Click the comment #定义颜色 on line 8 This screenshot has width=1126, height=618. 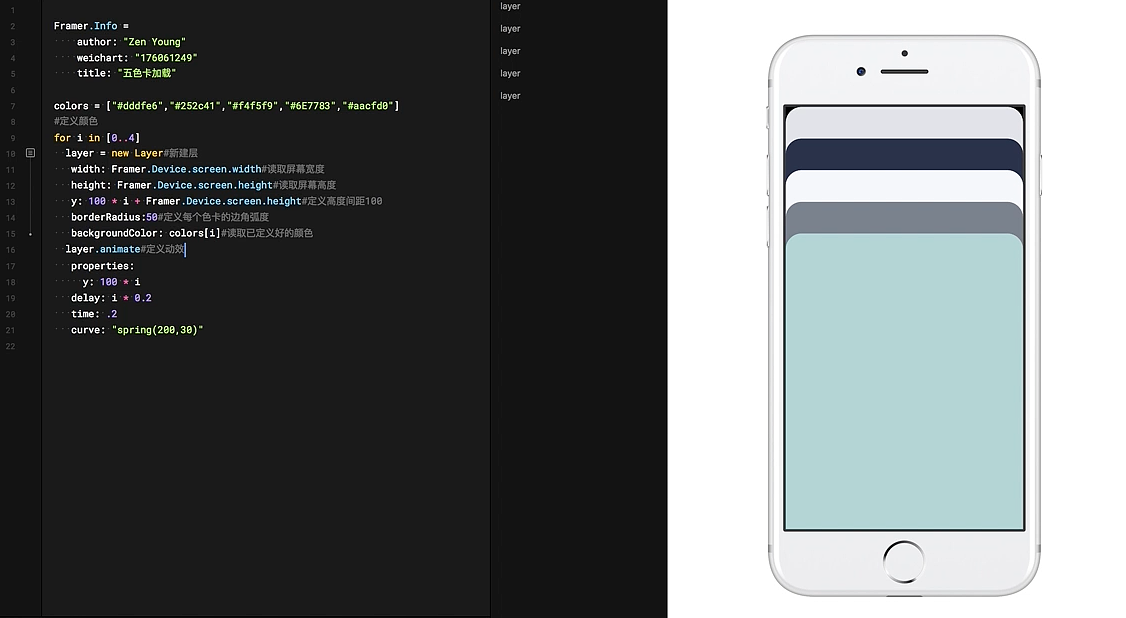pos(75,121)
